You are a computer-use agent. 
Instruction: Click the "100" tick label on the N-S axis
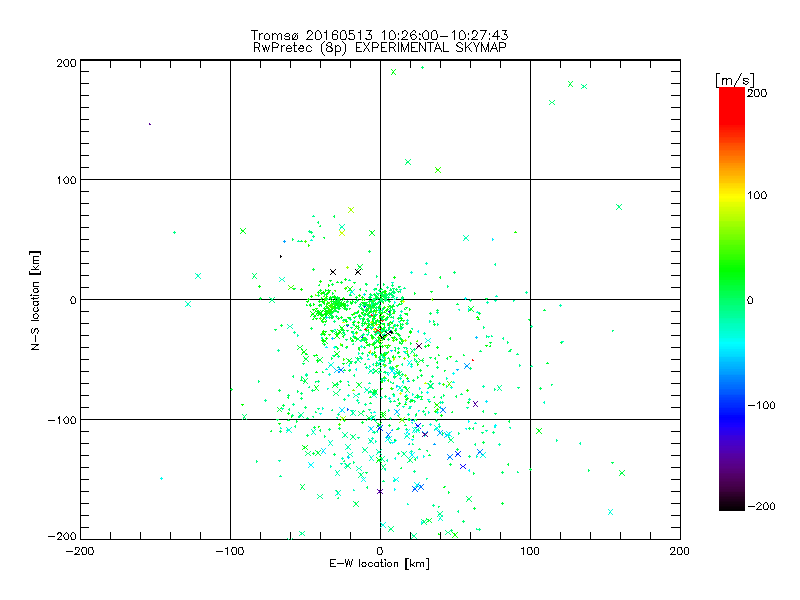point(66,180)
